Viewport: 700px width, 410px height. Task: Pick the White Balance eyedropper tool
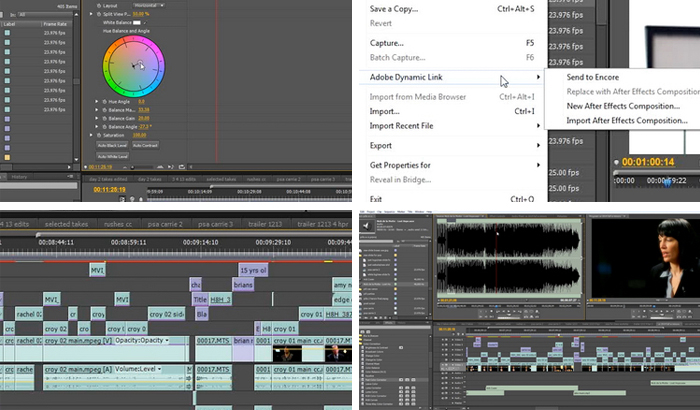(145, 23)
